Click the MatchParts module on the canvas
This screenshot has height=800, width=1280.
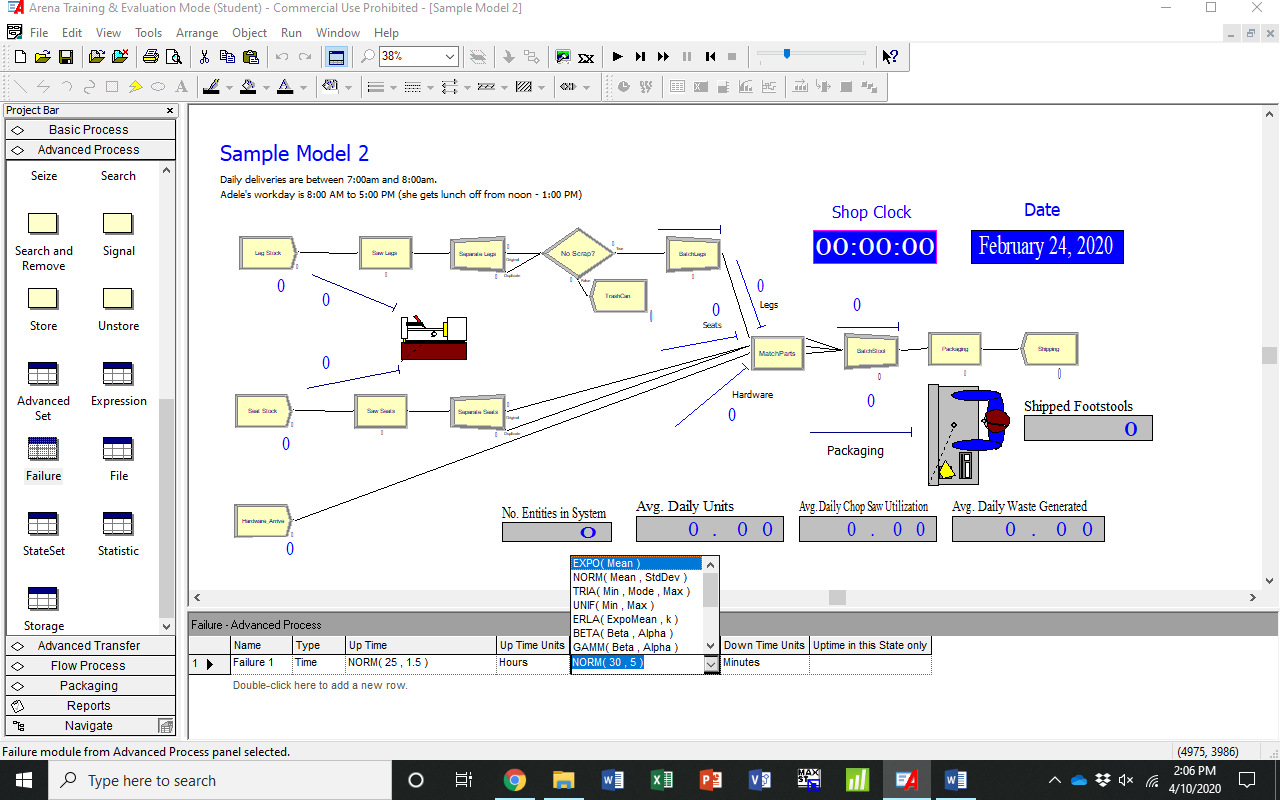pyautogui.click(x=777, y=353)
